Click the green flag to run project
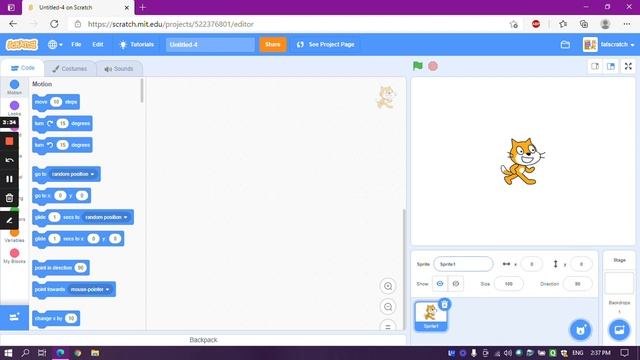Viewport: 640px width, 360px height. tap(418, 66)
